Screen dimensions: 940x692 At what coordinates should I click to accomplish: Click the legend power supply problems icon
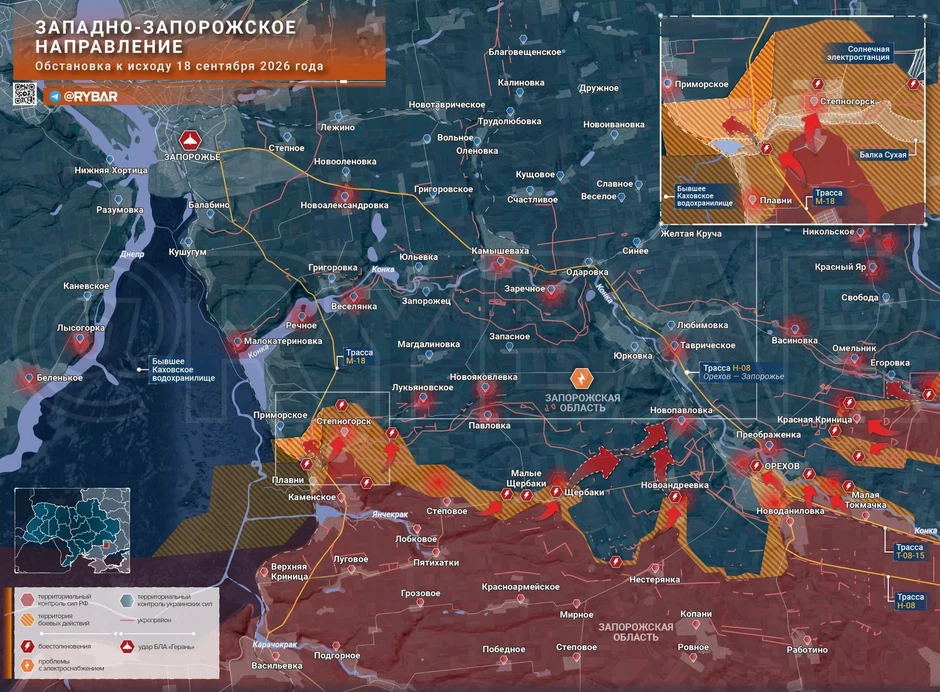pos(27,665)
